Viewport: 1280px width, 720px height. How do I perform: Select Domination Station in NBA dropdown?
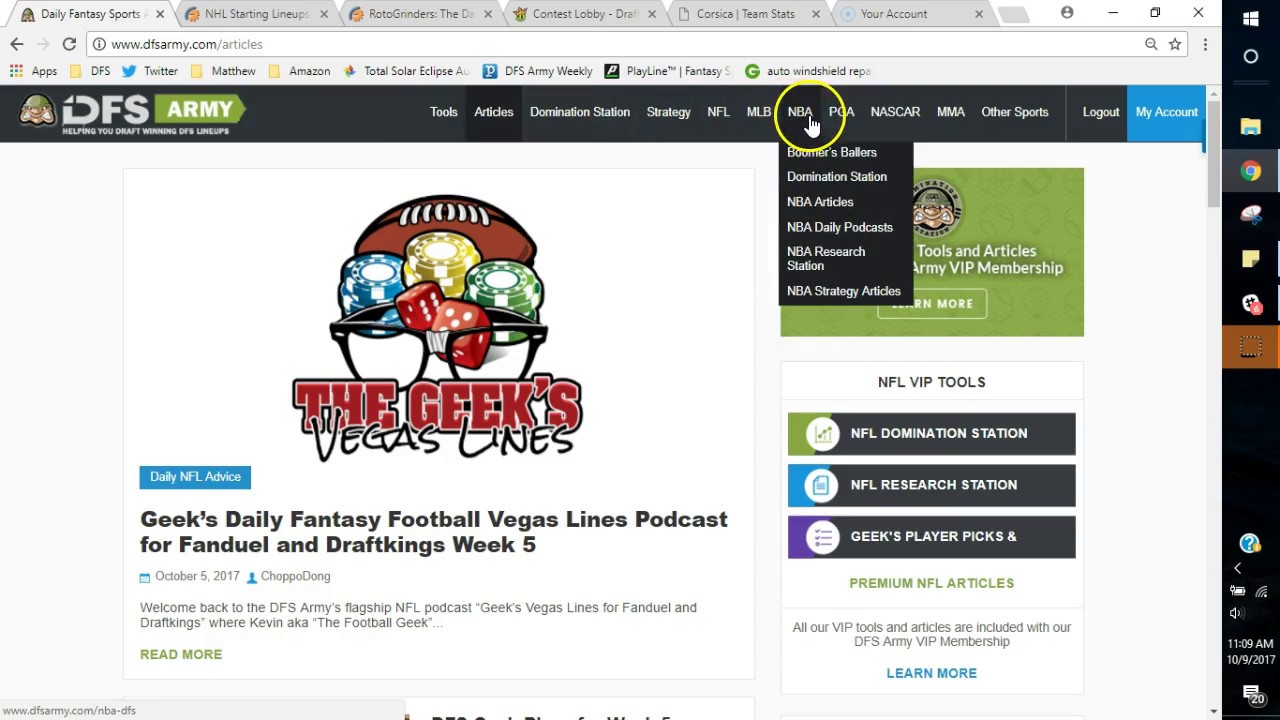click(837, 177)
